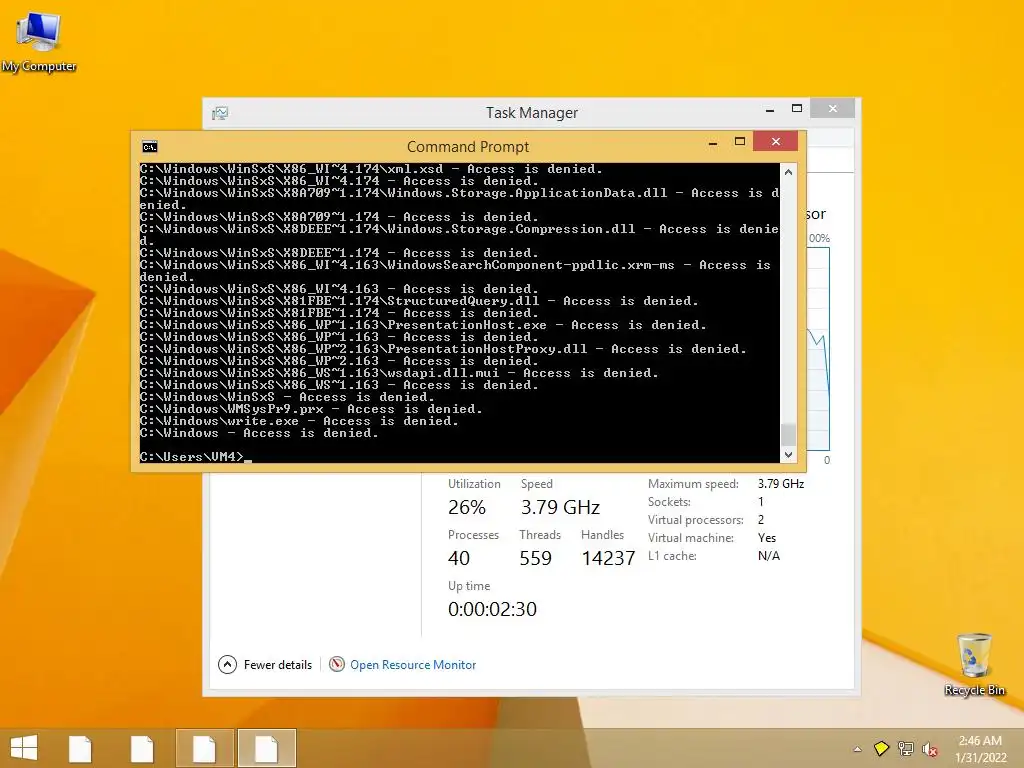
Task: Click the Command Prompt title bar icon
Action: coord(150,146)
